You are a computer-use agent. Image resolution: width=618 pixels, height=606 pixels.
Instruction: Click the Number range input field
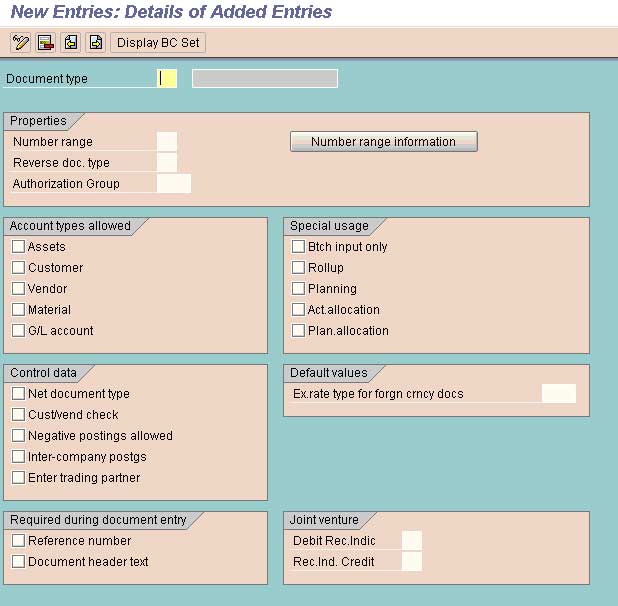click(167, 141)
